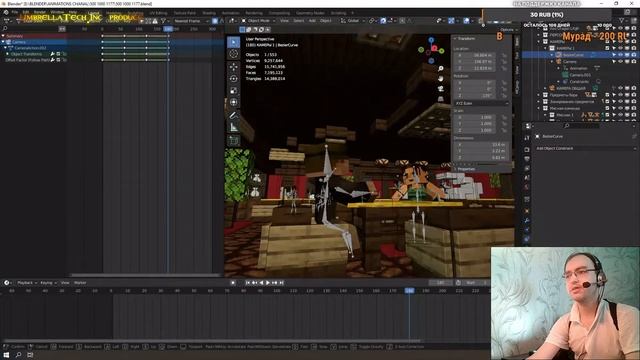Collapse the Summary channel in dope sheet
Viewport: 640px width, 360px height.
point(3,36)
